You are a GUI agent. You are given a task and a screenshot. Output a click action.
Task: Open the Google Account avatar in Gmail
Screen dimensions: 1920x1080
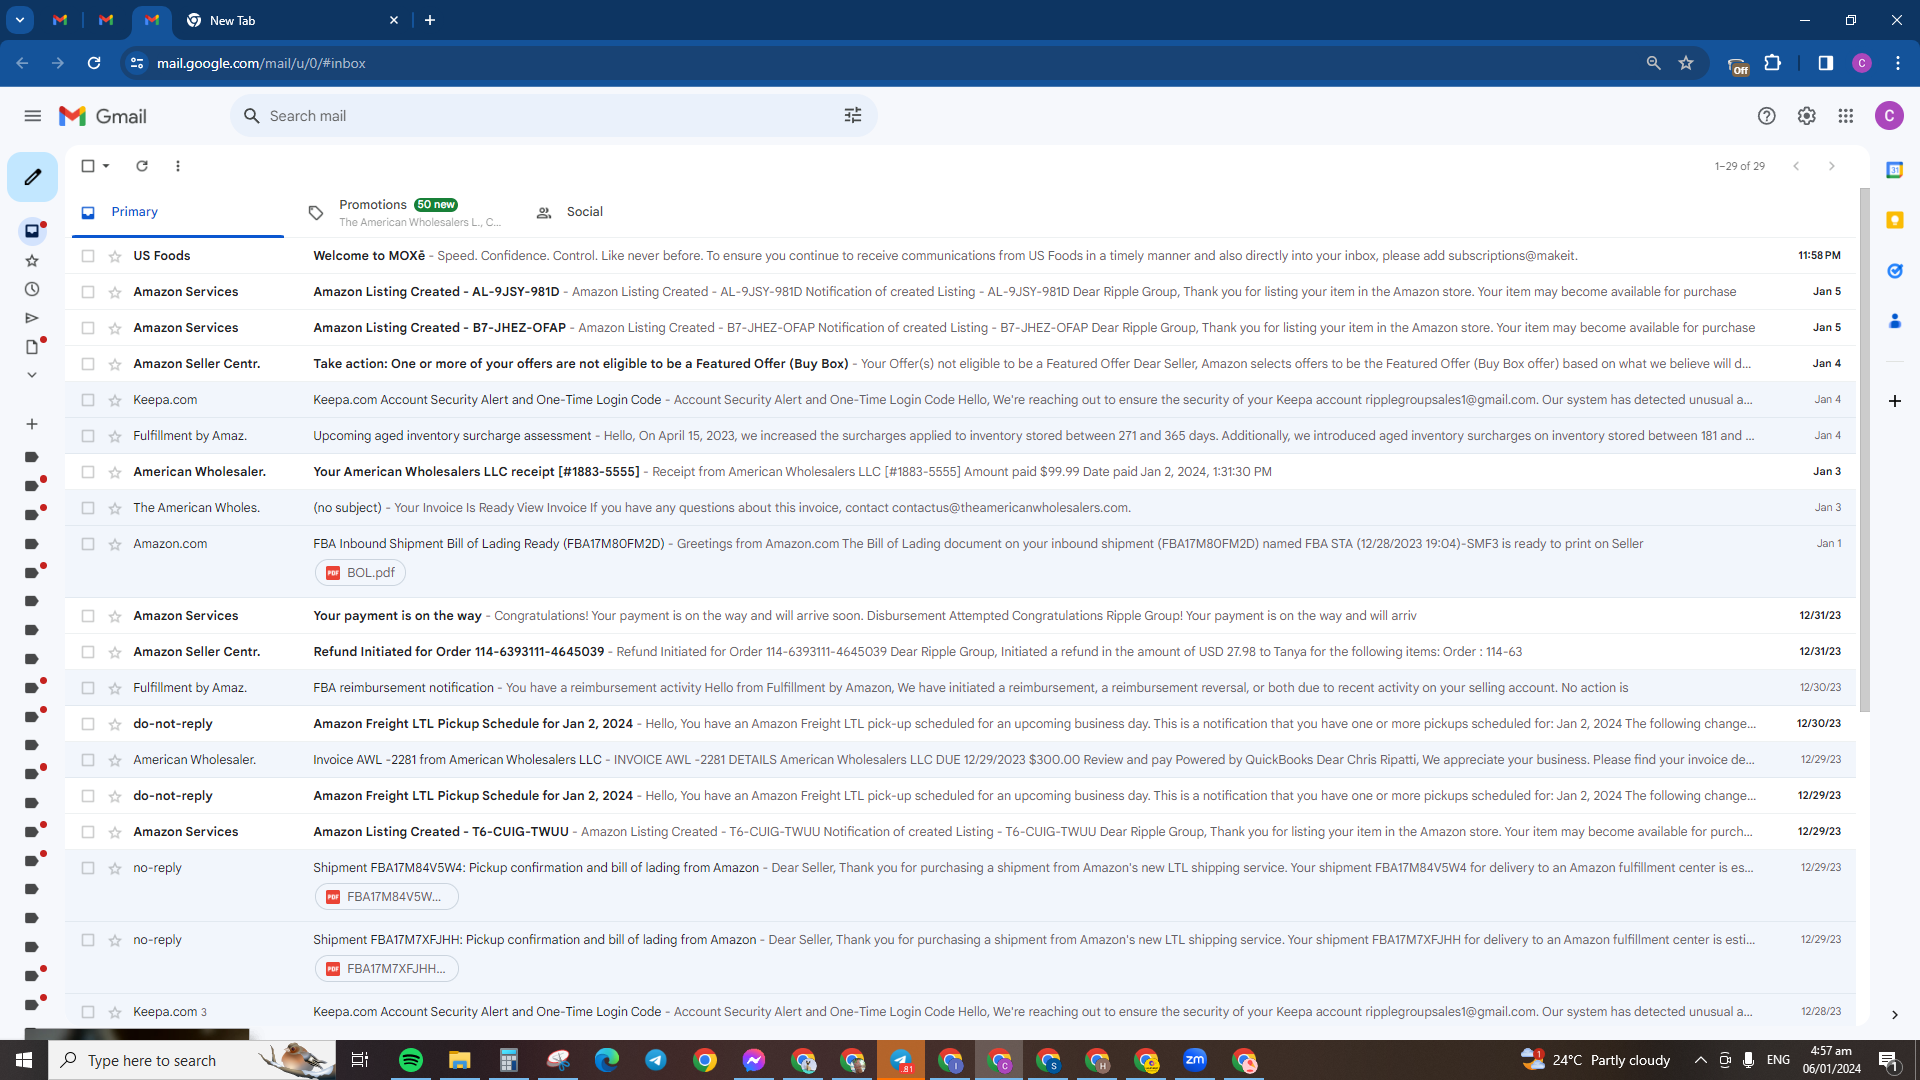click(x=1889, y=116)
